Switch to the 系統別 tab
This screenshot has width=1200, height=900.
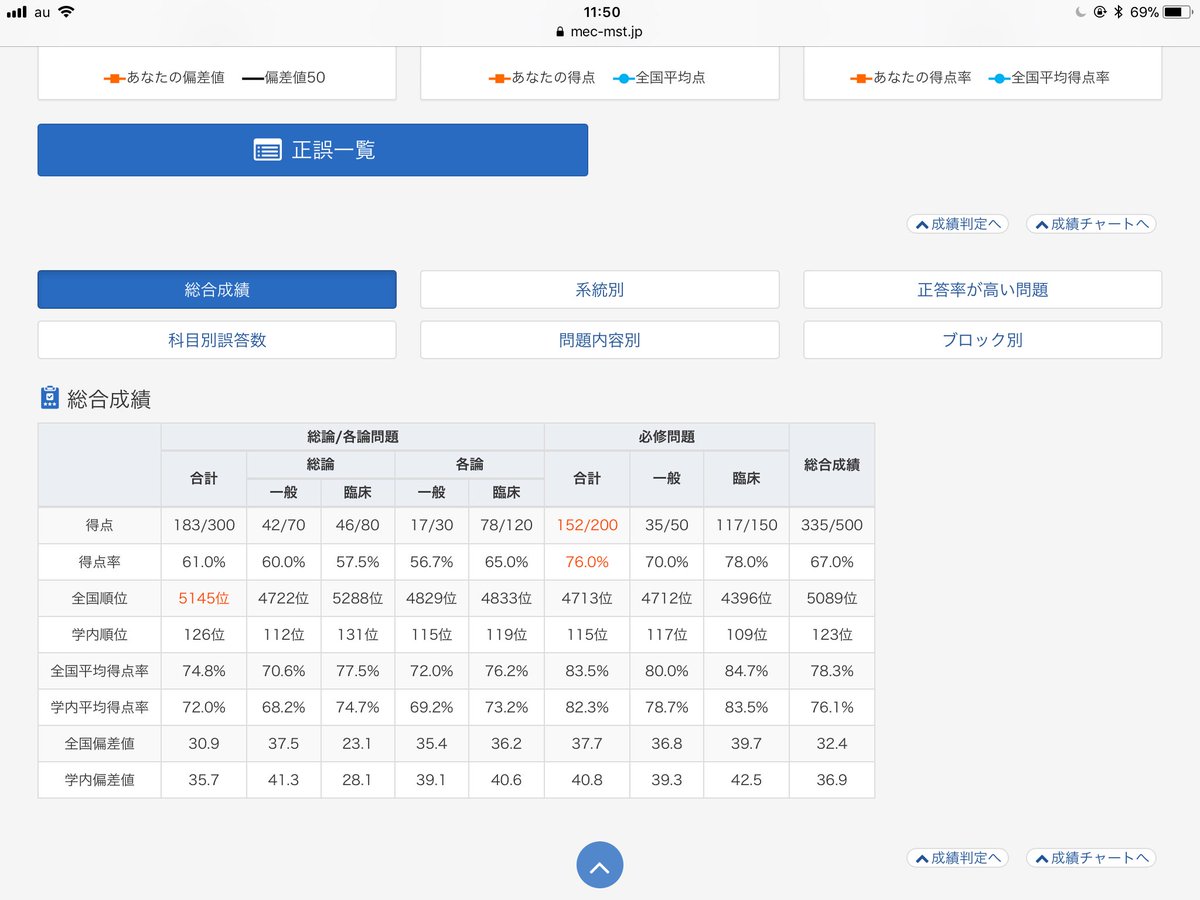[599, 290]
